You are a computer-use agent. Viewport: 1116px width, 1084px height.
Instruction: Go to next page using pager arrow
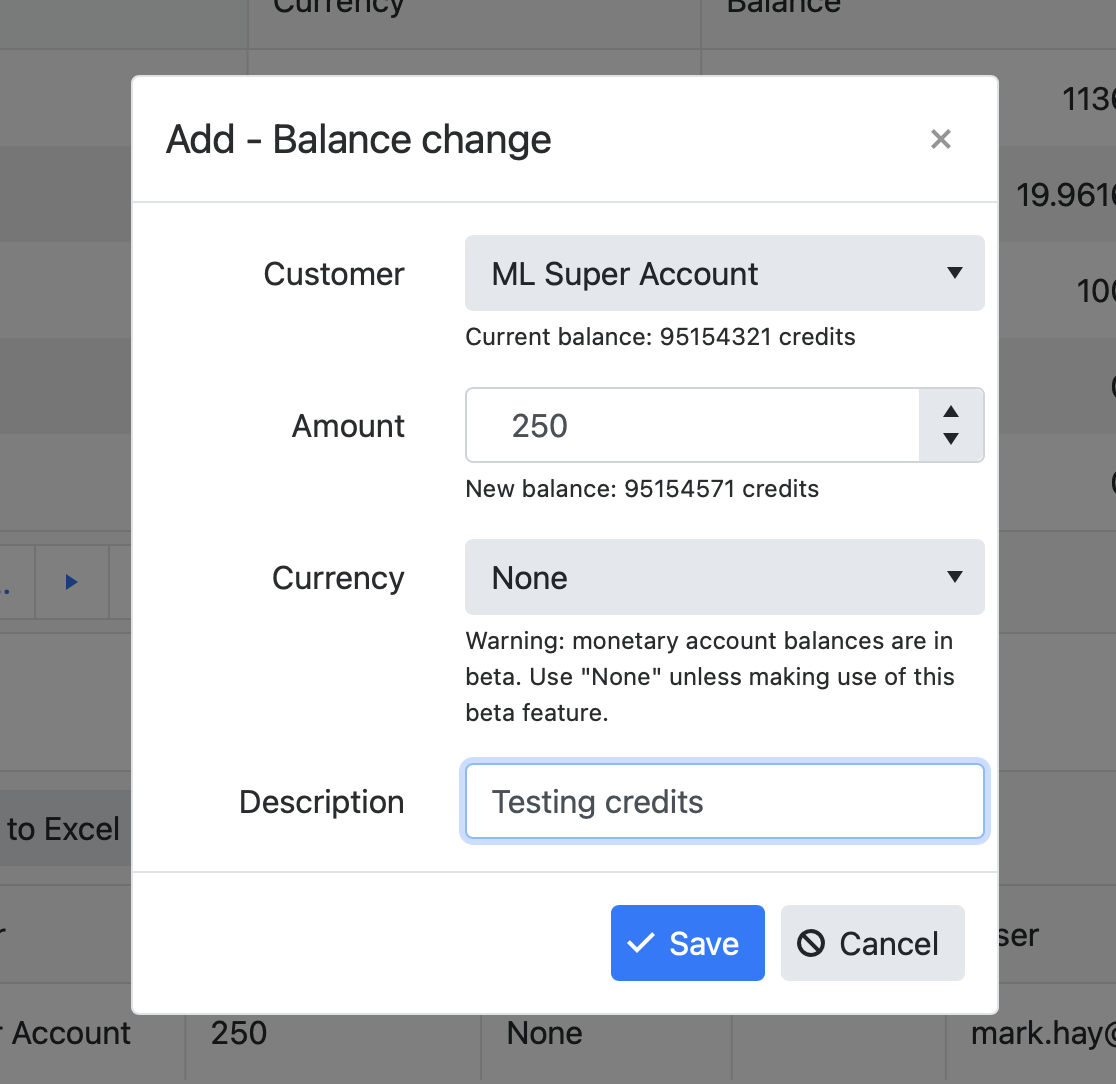[x=71, y=582]
